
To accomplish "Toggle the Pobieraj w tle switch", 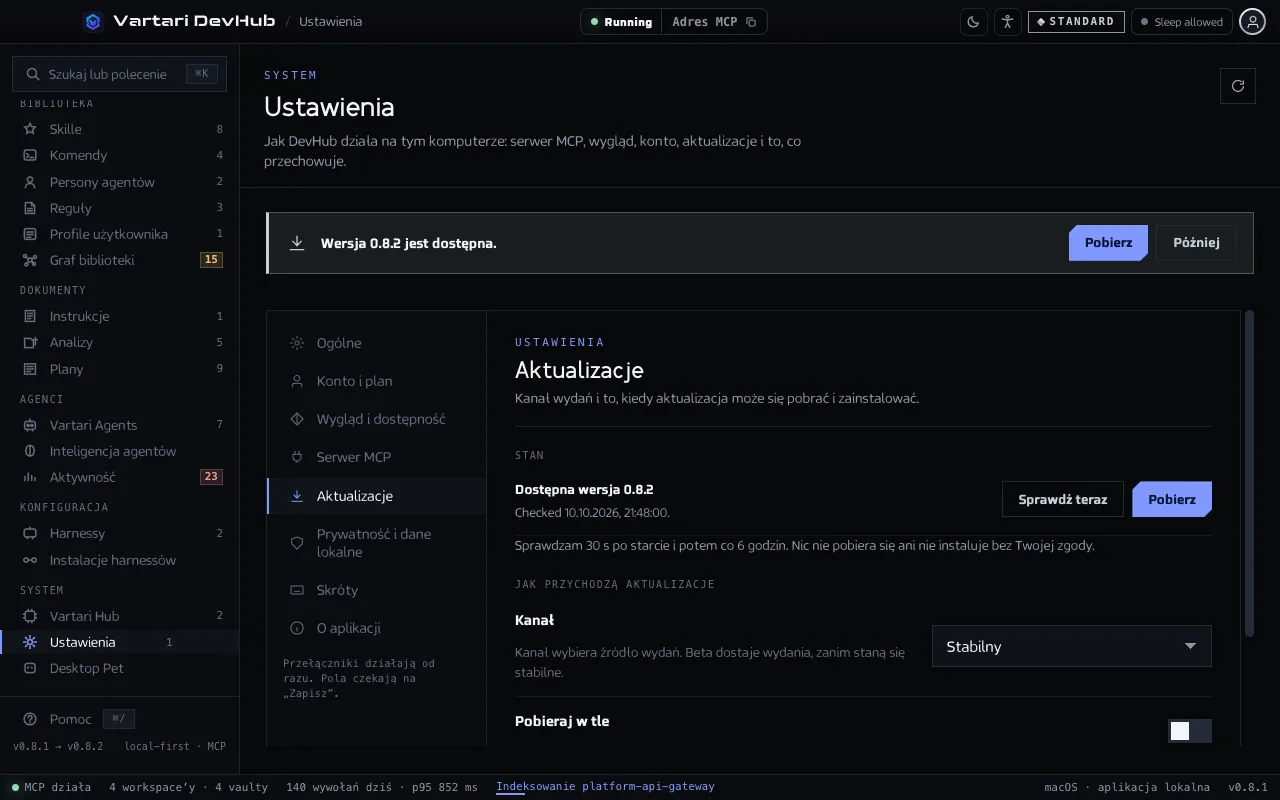I will 1190,731.
